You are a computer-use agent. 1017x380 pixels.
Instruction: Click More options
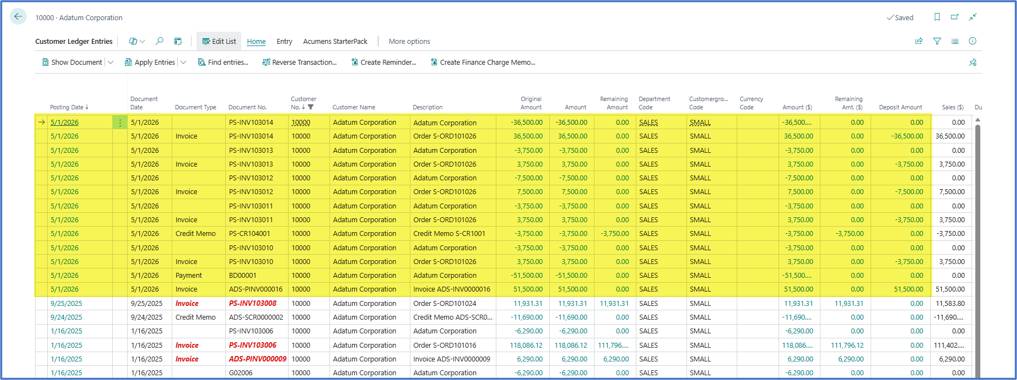(409, 41)
